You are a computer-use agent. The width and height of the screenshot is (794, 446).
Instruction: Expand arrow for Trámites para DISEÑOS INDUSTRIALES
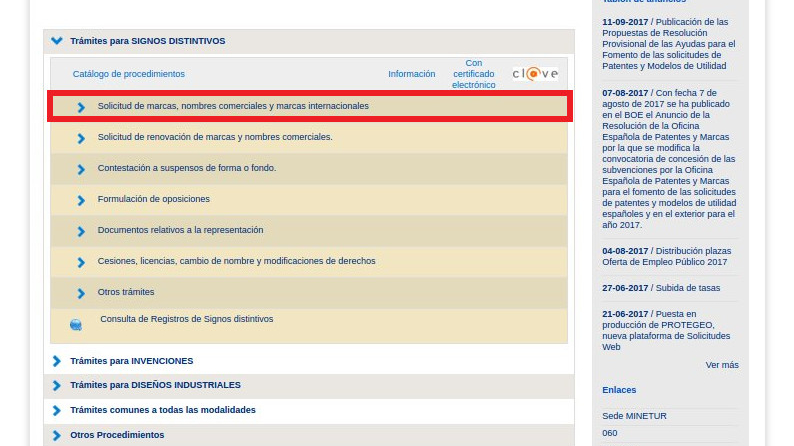click(x=57, y=385)
